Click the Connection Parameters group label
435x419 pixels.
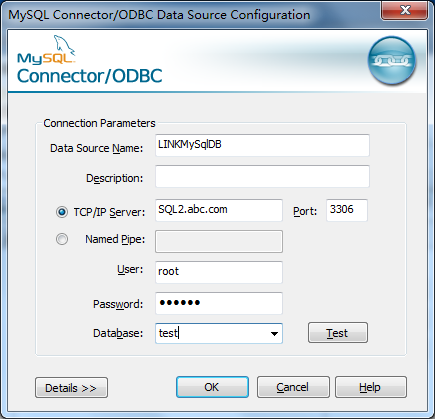pyautogui.click(x=99, y=123)
